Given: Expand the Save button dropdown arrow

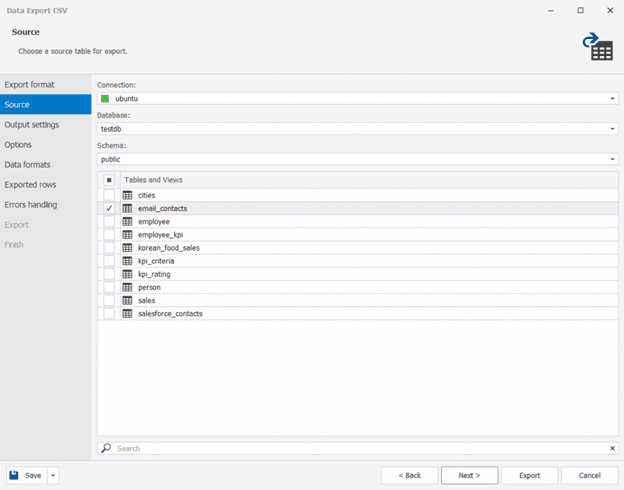Looking at the screenshot, I should [x=53, y=475].
